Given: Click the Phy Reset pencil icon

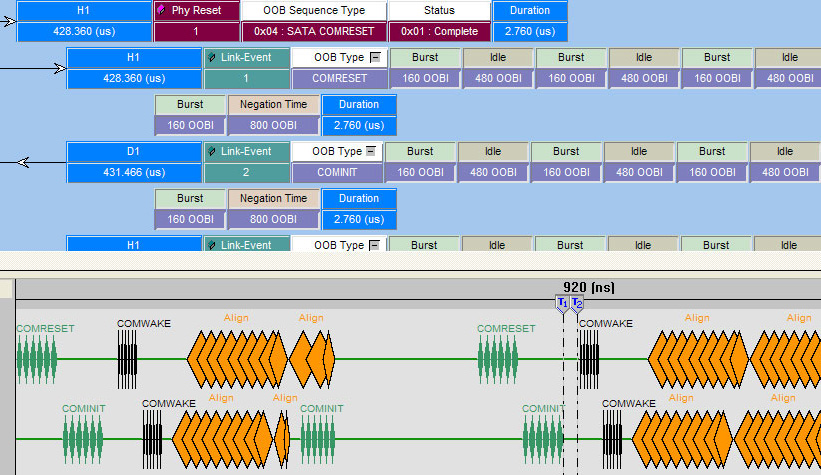Looking at the screenshot, I should coord(162,10).
